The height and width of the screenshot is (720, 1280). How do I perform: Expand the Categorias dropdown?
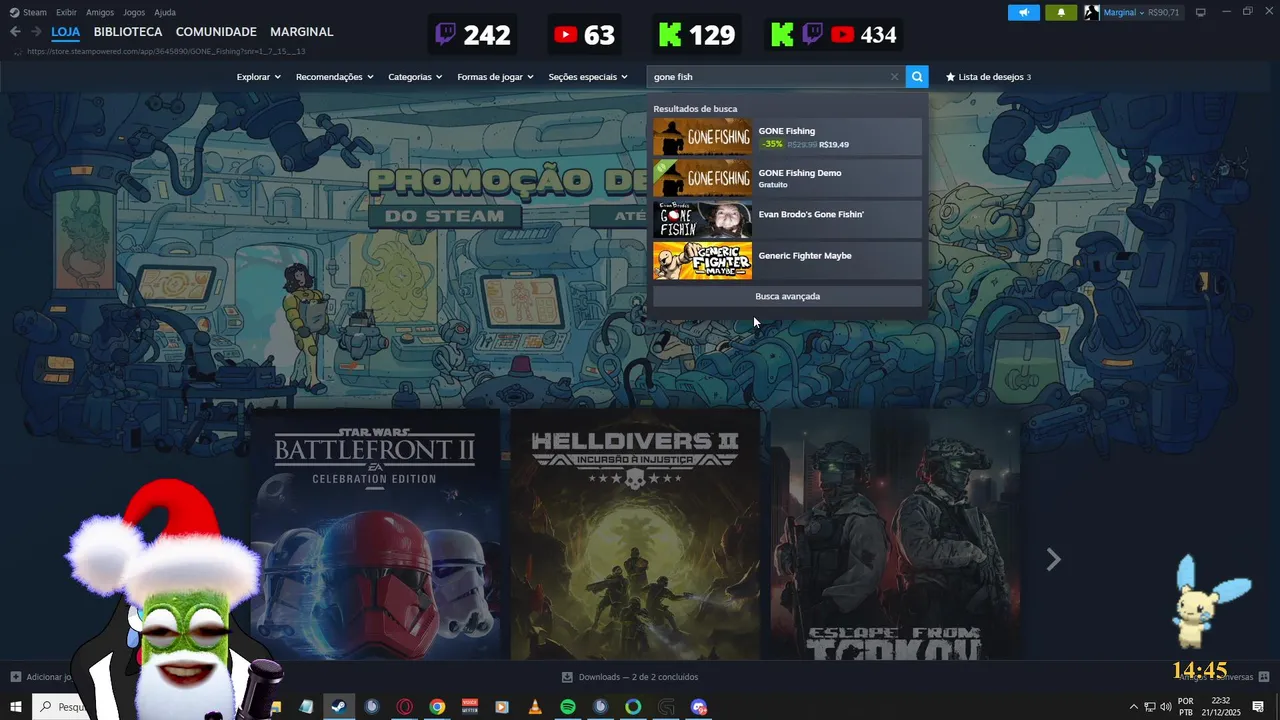click(x=415, y=77)
